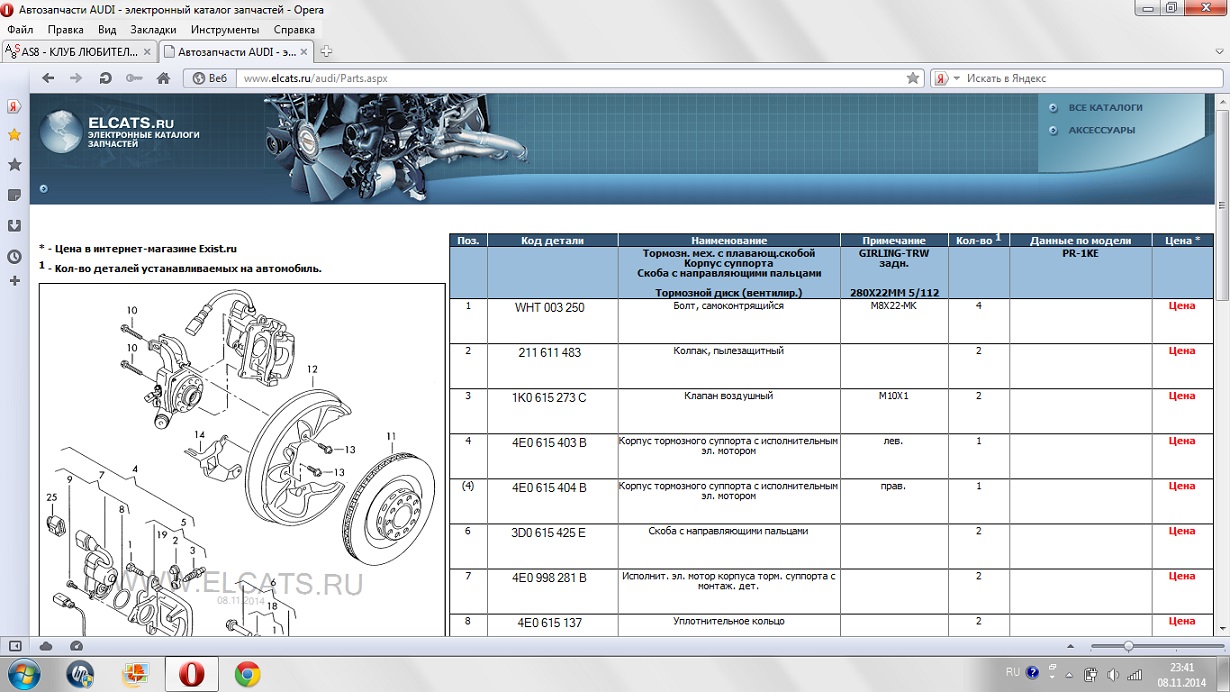Expand the Yandex search engine dropdown
This screenshot has width=1230, height=692.
point(956,78)
